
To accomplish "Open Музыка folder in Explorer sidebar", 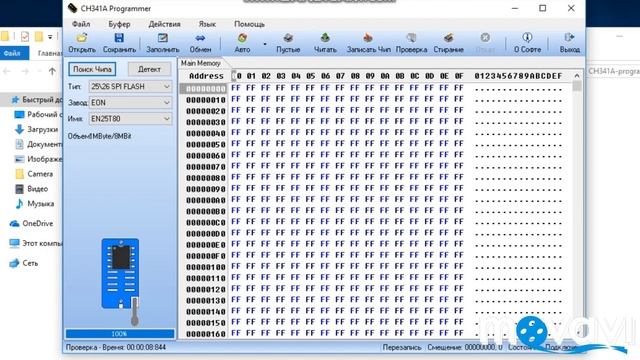I will 34,204.
